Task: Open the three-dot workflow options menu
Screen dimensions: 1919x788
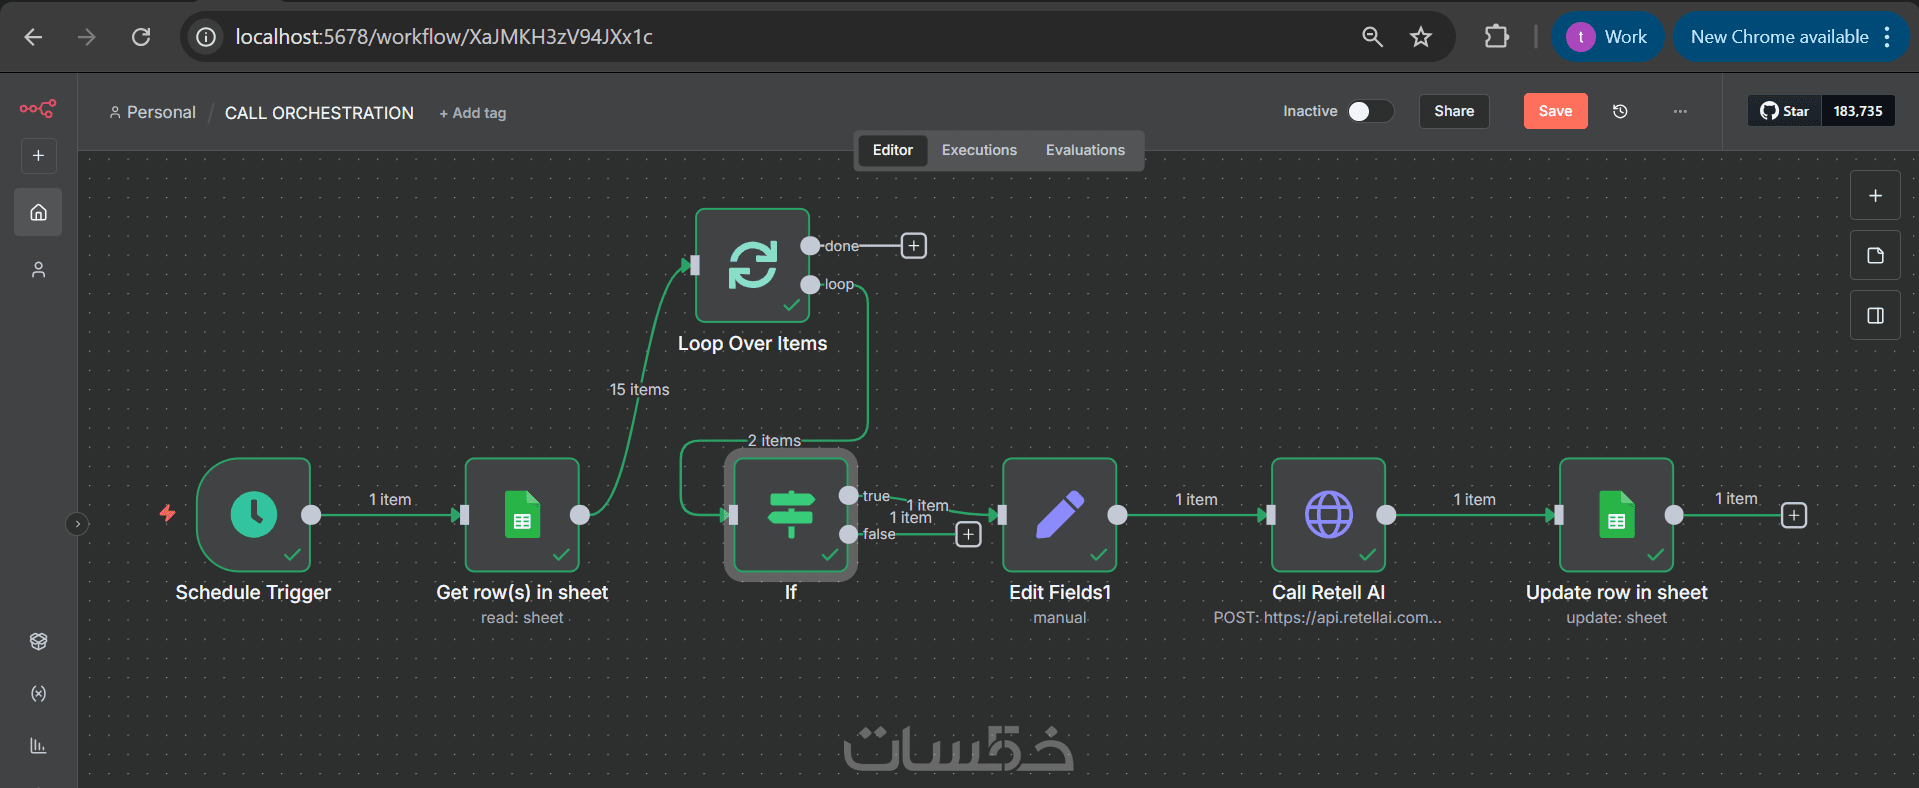Action: [x=1680, y=111]
